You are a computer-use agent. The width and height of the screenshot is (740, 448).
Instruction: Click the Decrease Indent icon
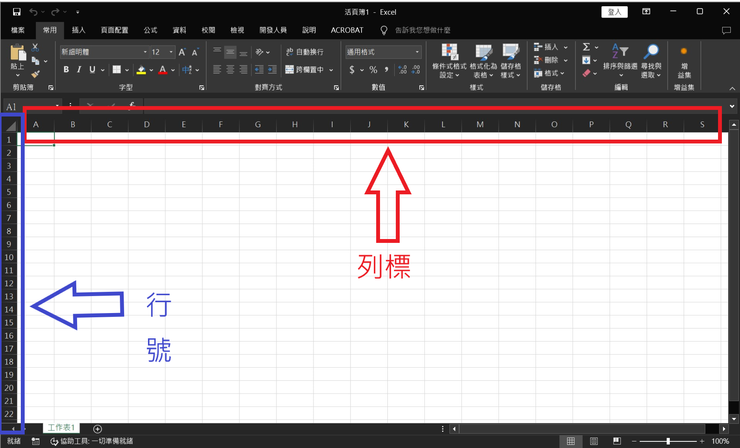coord(259,70)
